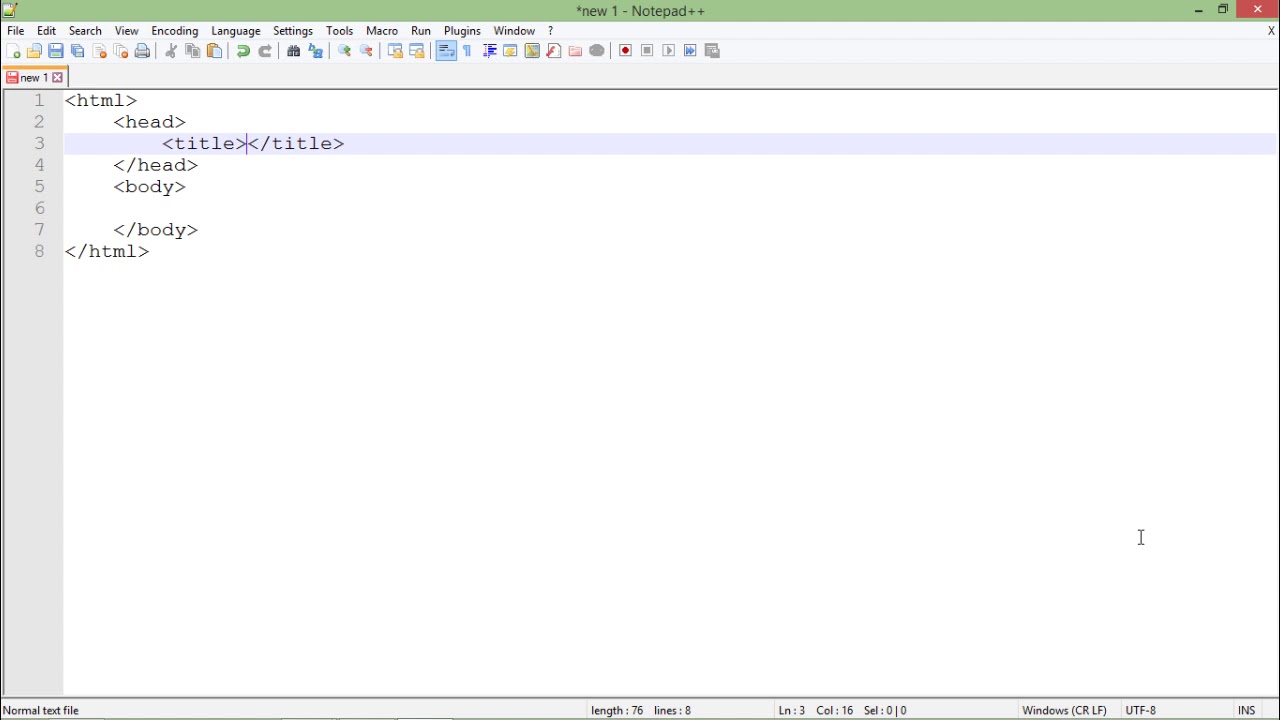Click the </head> tag on line 4

point(156,165)
